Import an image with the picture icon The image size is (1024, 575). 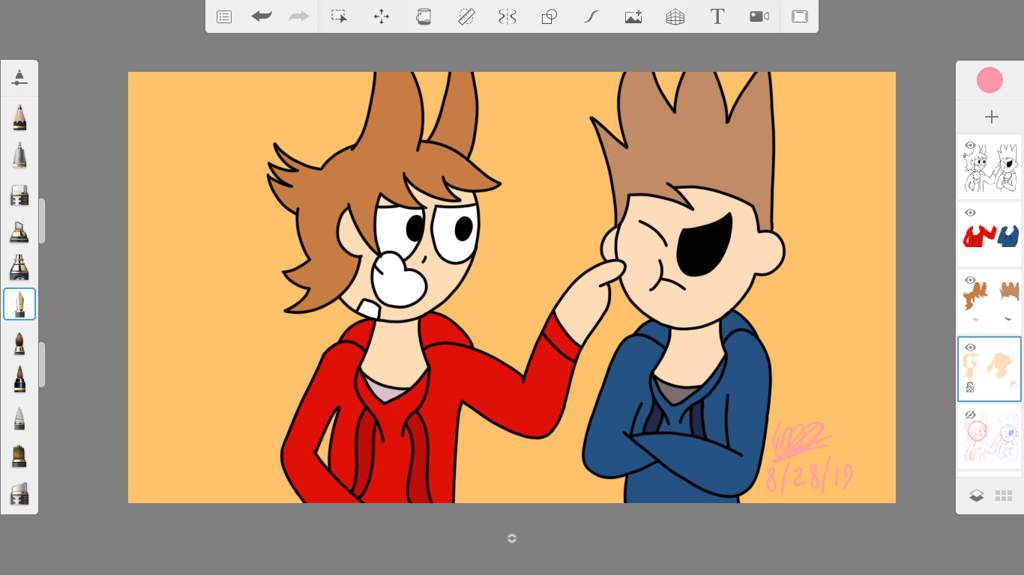[633, 16]
